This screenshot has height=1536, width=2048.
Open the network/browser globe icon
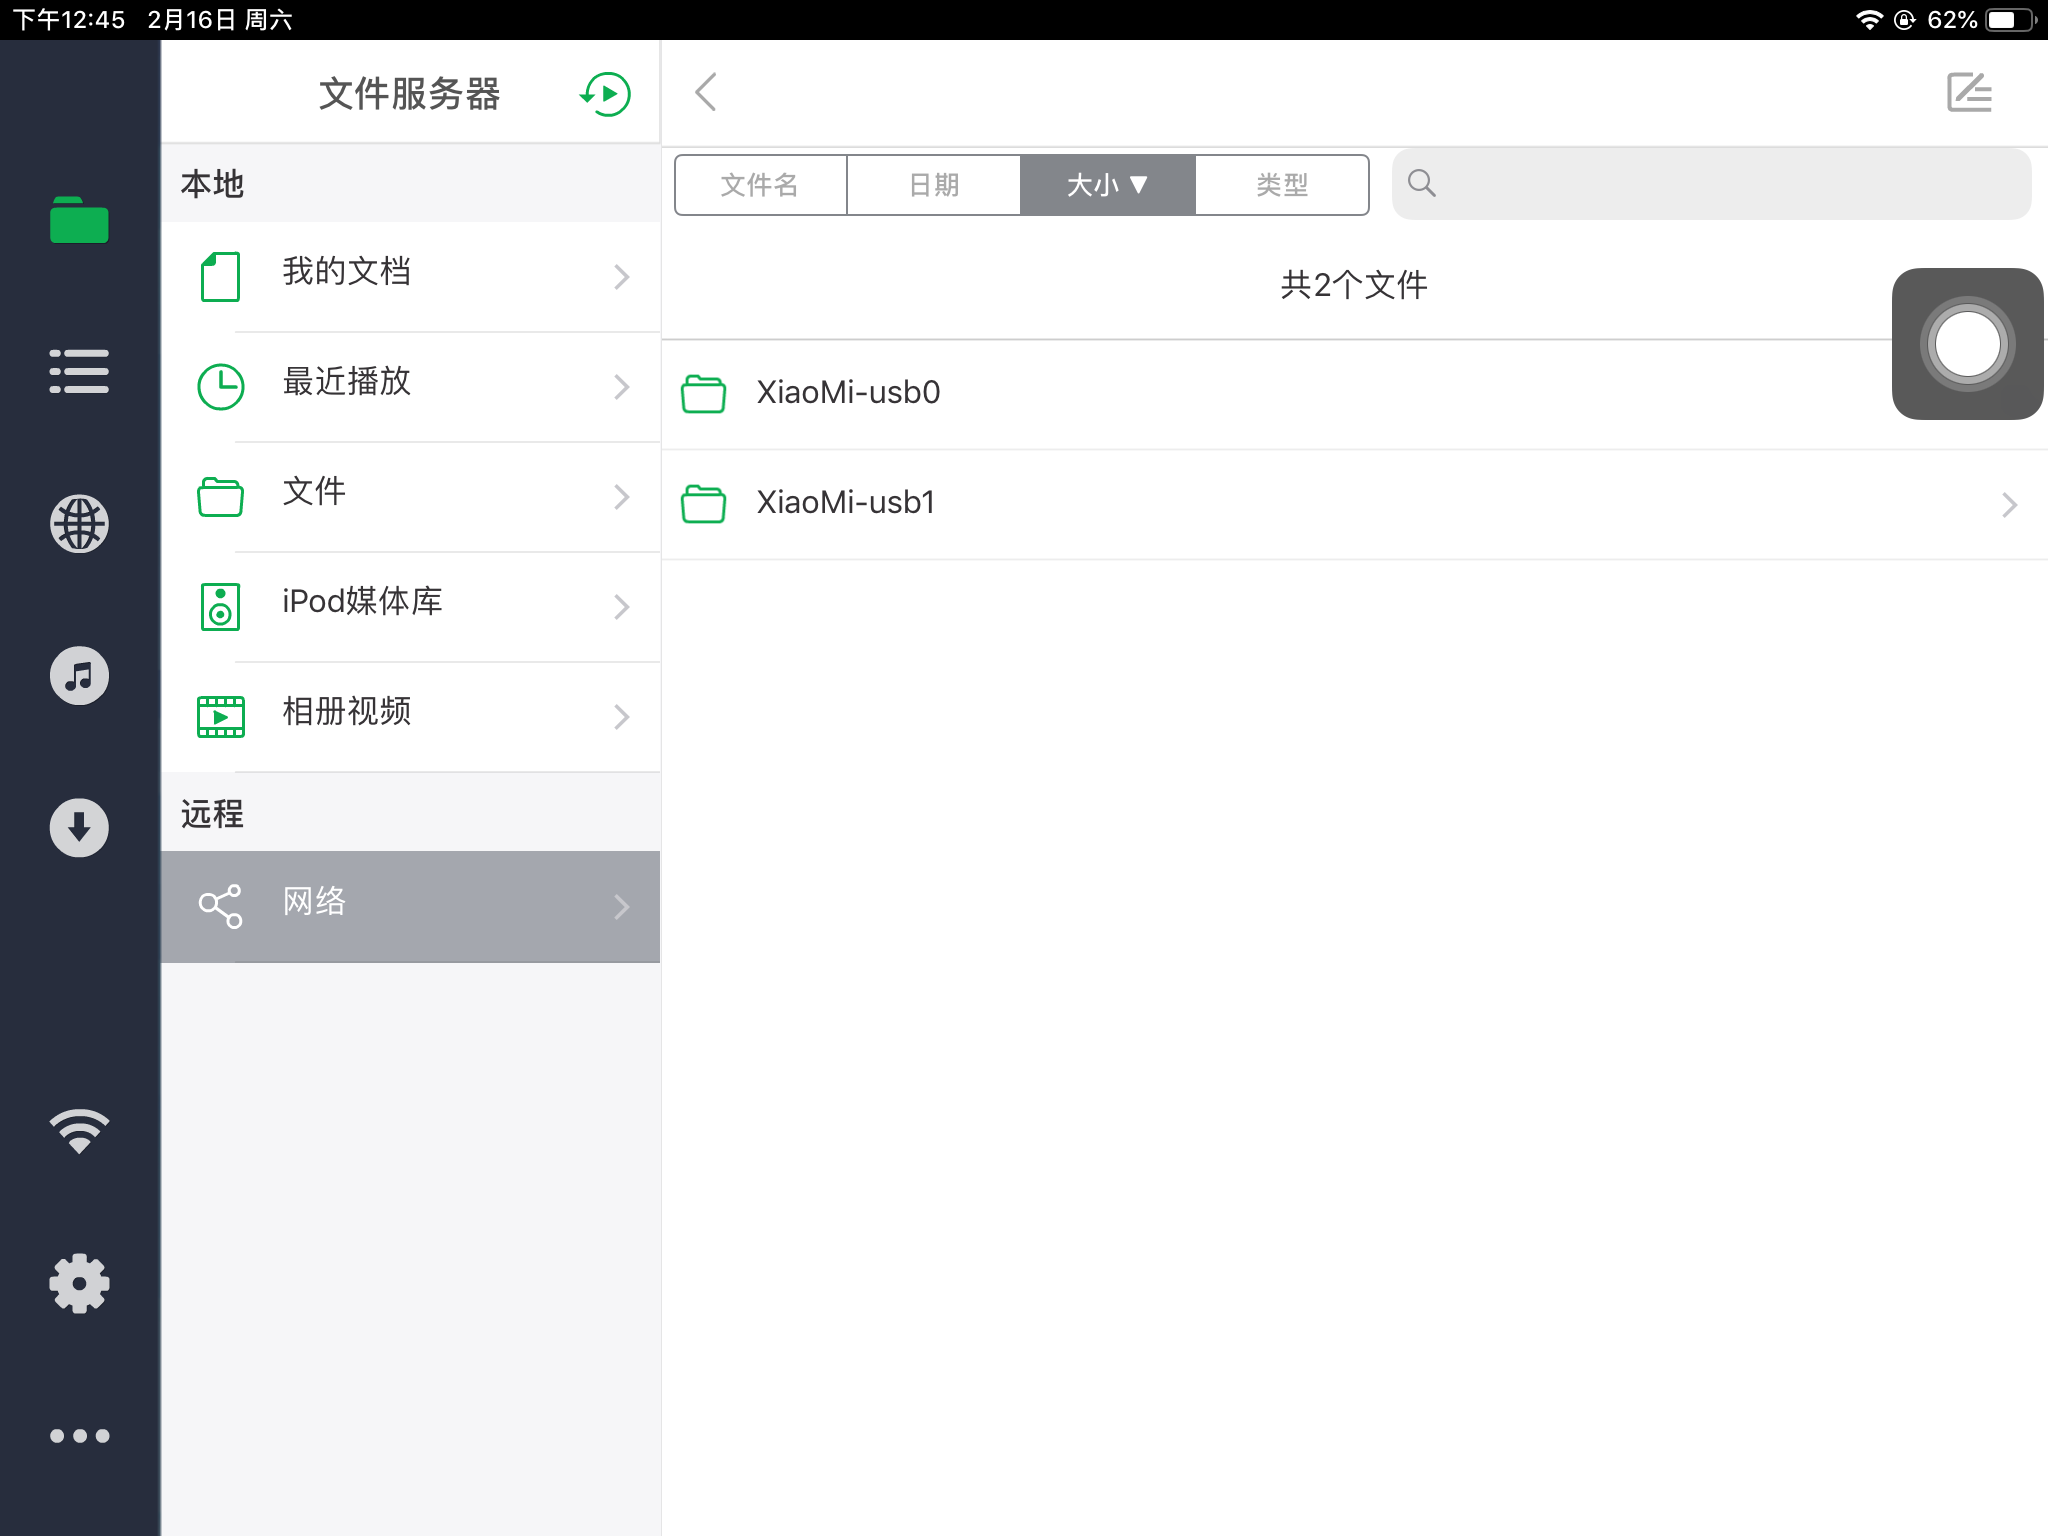coord(79,524)
